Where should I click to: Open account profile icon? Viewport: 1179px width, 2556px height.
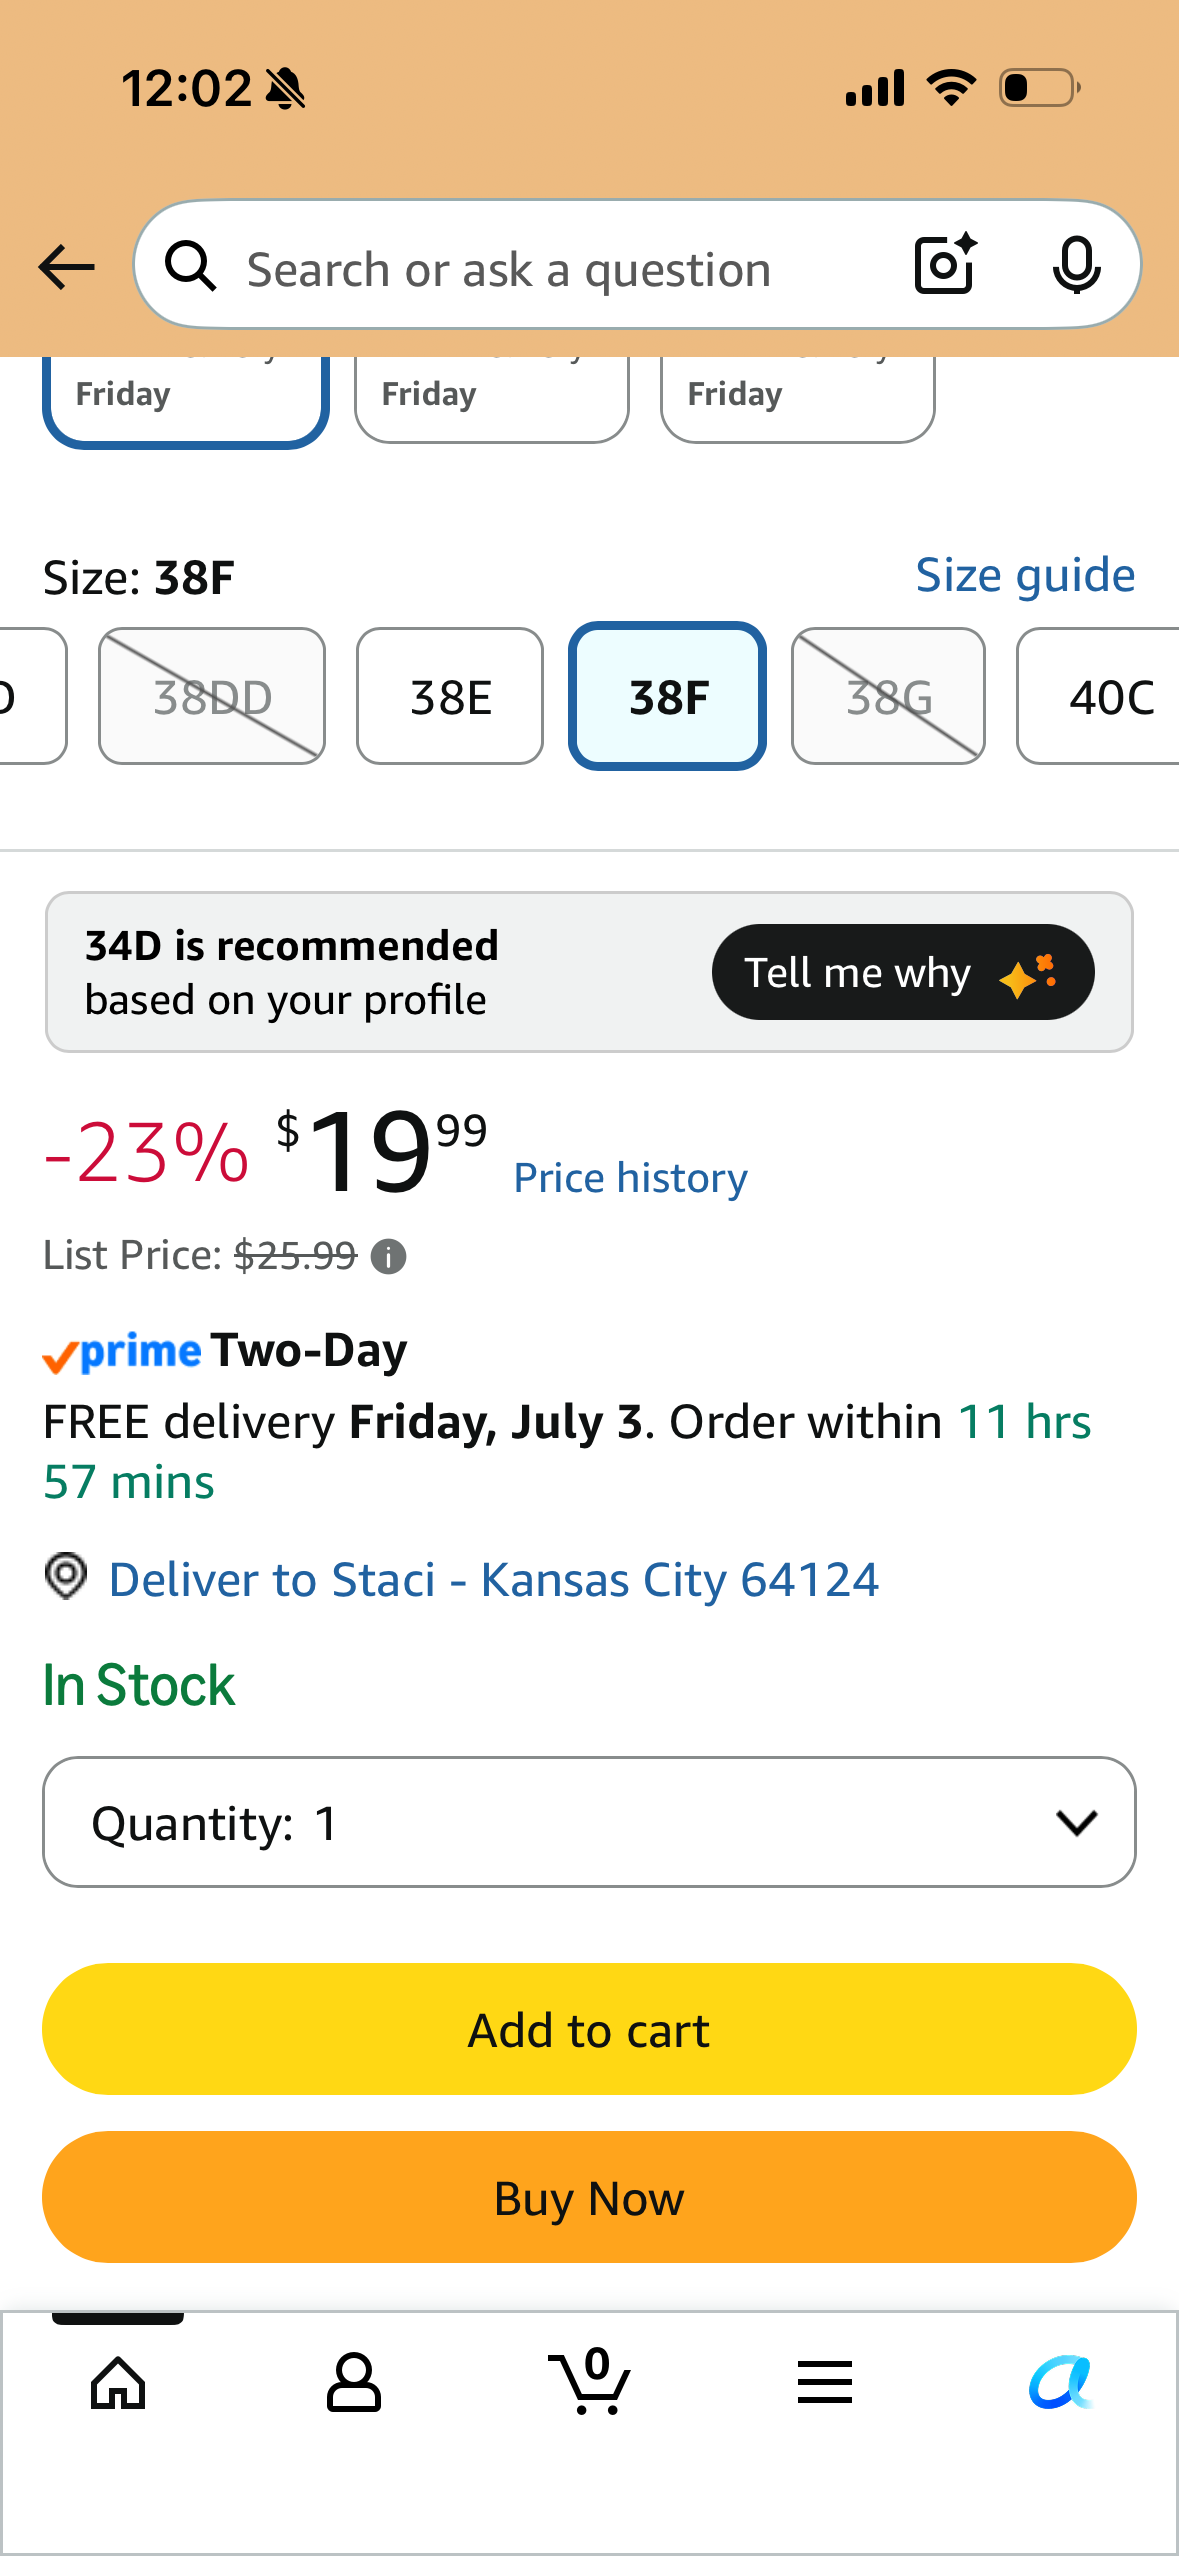tap(354, 2383)
